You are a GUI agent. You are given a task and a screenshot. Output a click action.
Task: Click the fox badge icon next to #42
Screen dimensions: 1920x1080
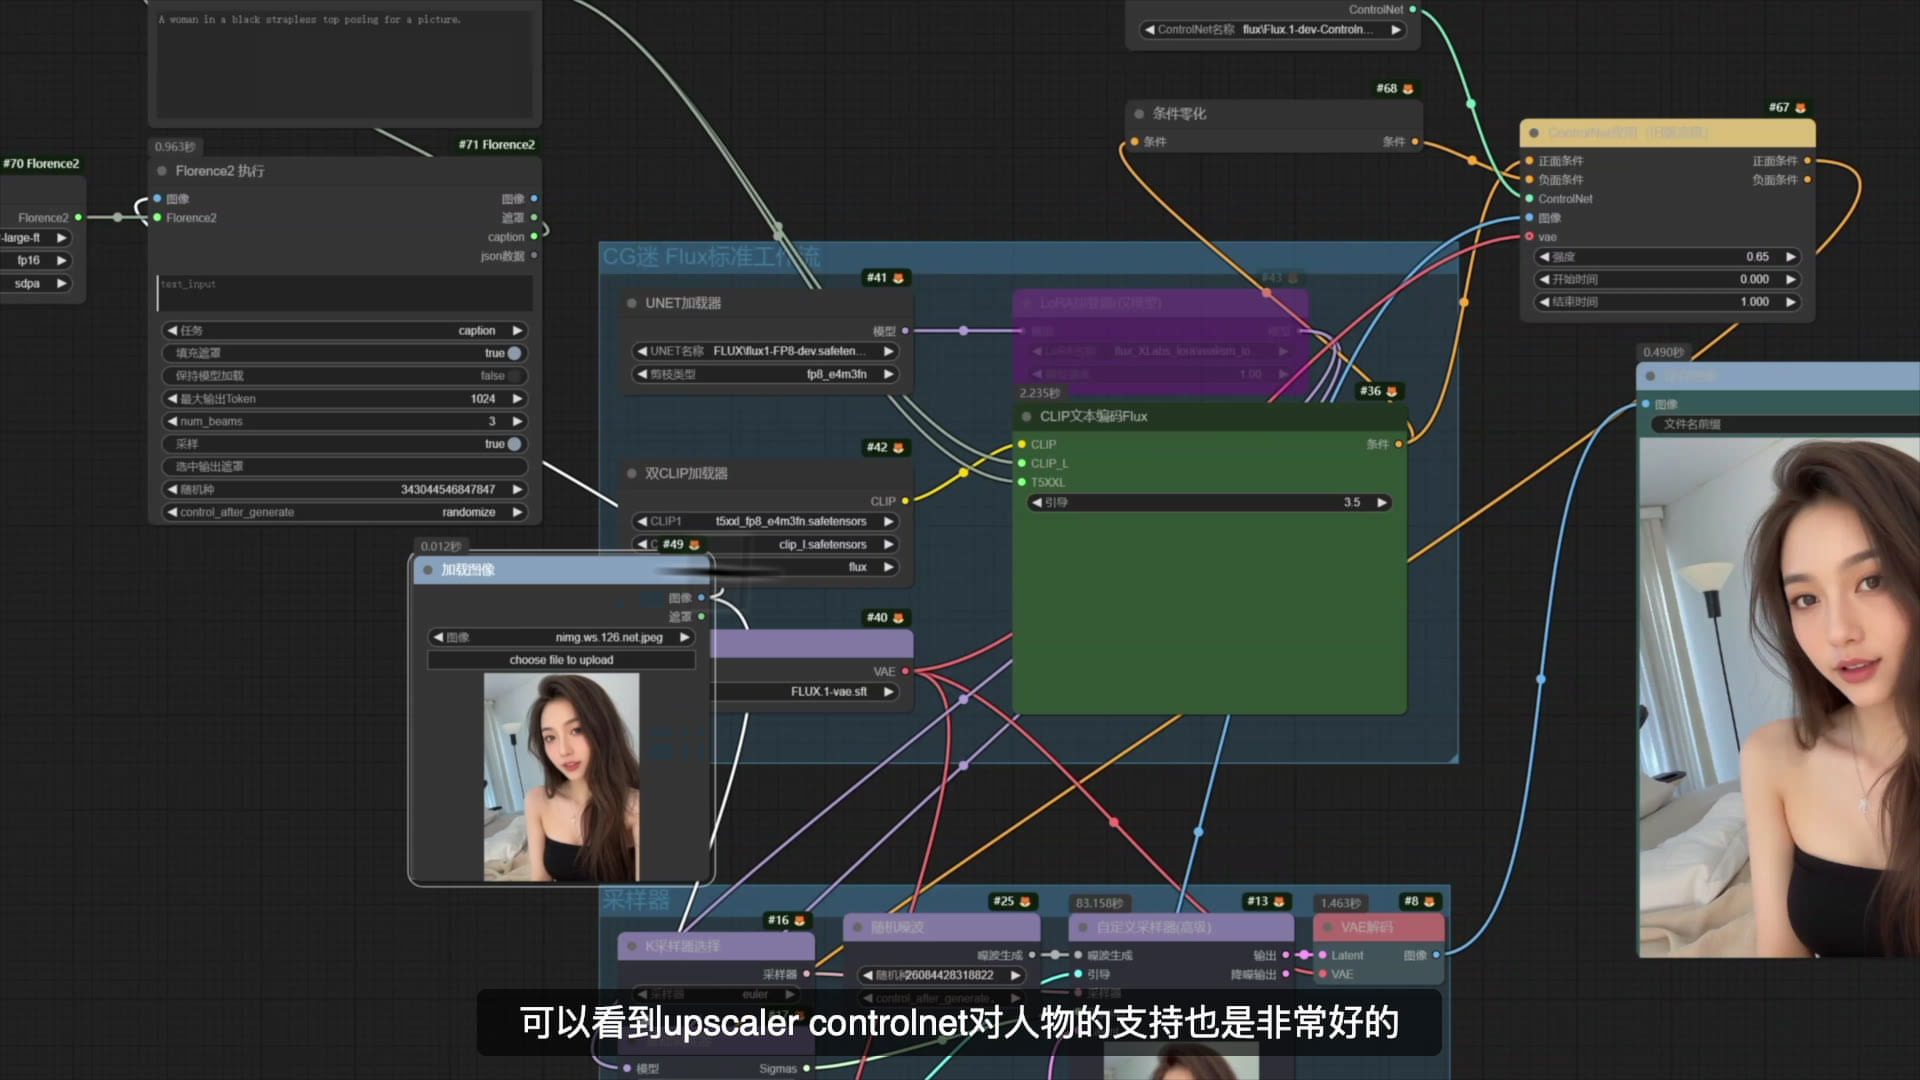898,448
